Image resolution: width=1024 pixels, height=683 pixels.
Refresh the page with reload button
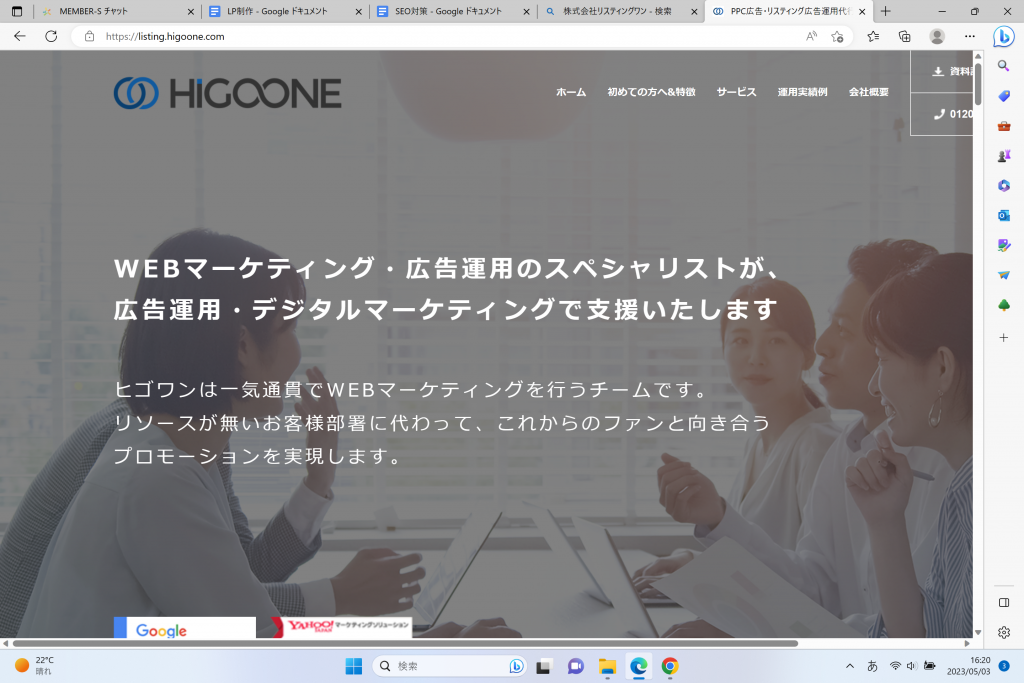point(51,36)
